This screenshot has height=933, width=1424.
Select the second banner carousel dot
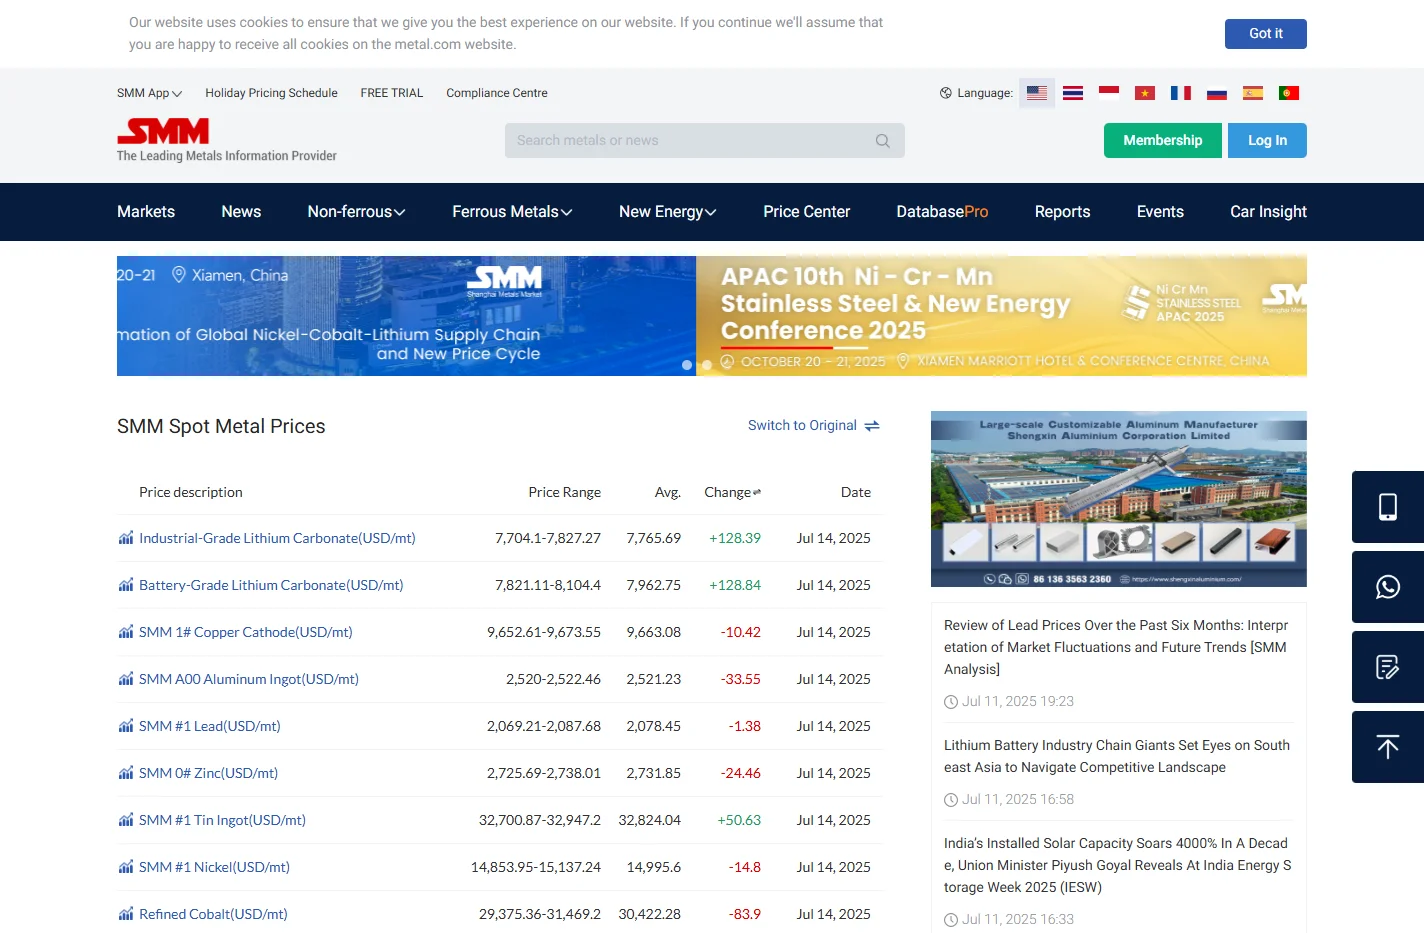point(707,365)
